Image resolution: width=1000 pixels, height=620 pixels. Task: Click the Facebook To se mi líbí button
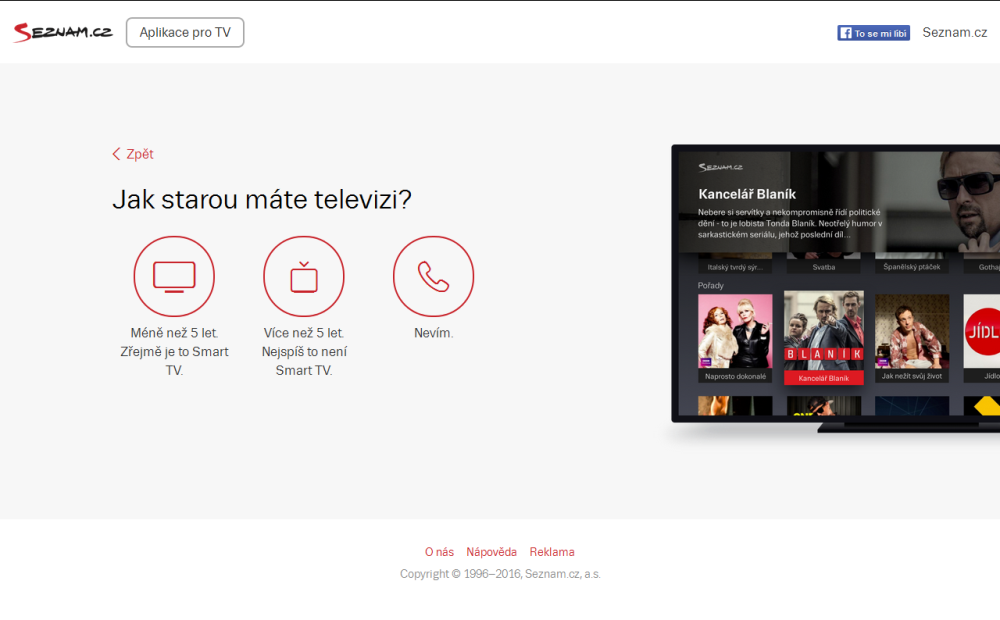(x=873, y=33)
